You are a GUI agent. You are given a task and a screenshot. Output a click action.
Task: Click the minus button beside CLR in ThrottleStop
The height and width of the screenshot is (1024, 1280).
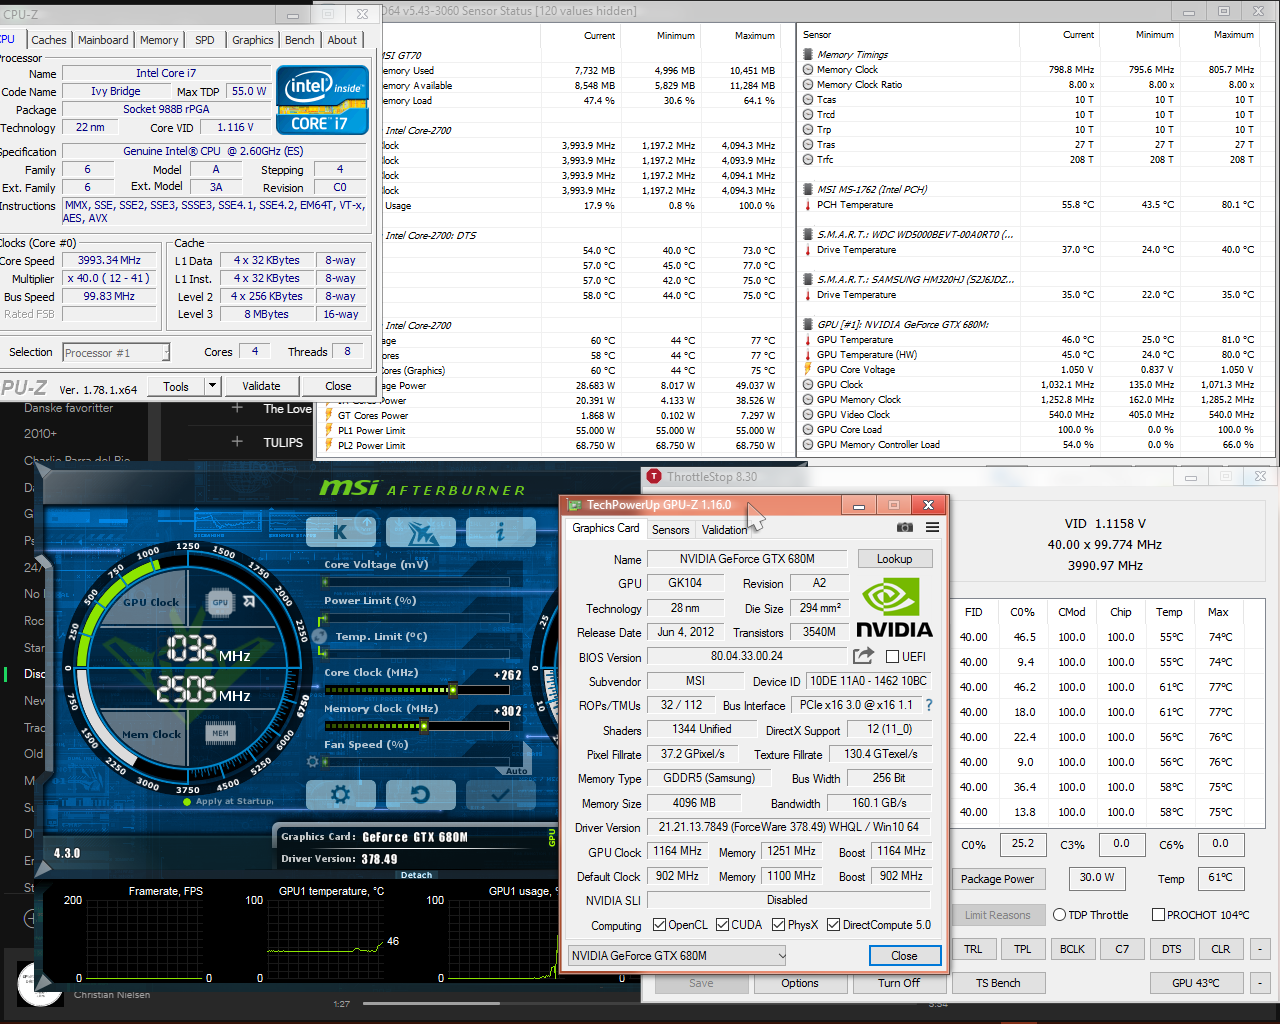1260,949
